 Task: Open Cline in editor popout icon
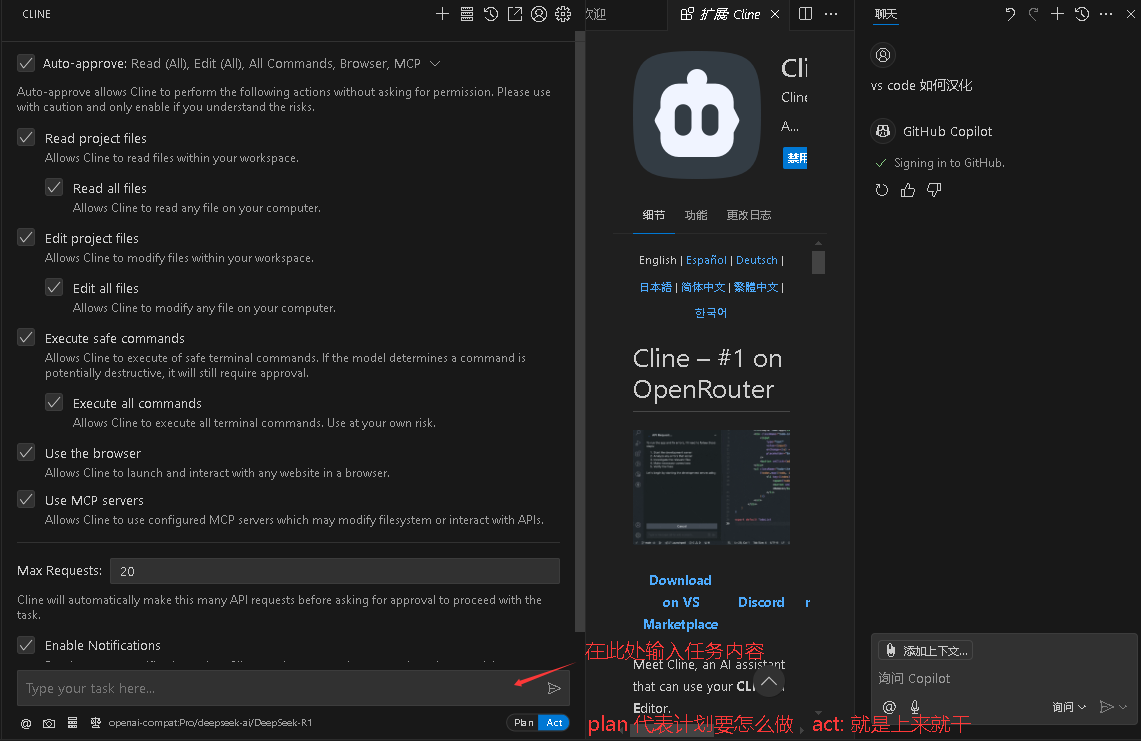(514, 14)
